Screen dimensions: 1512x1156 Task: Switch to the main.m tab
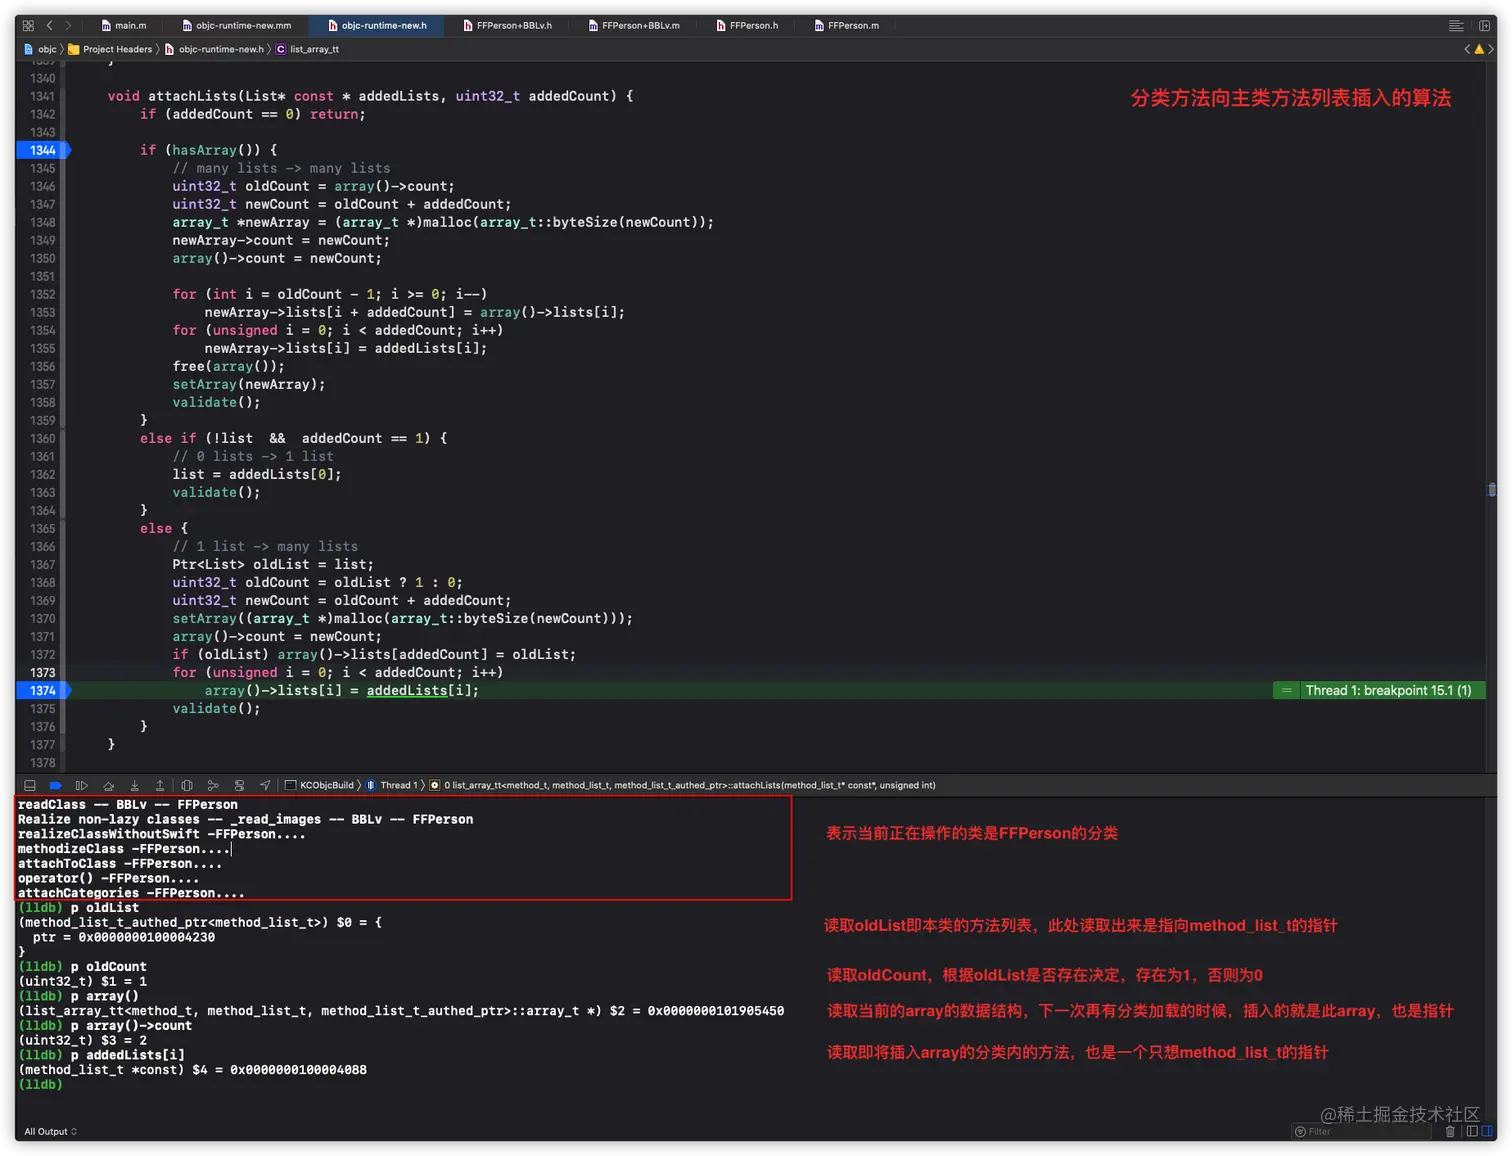(x=124, y=25)
